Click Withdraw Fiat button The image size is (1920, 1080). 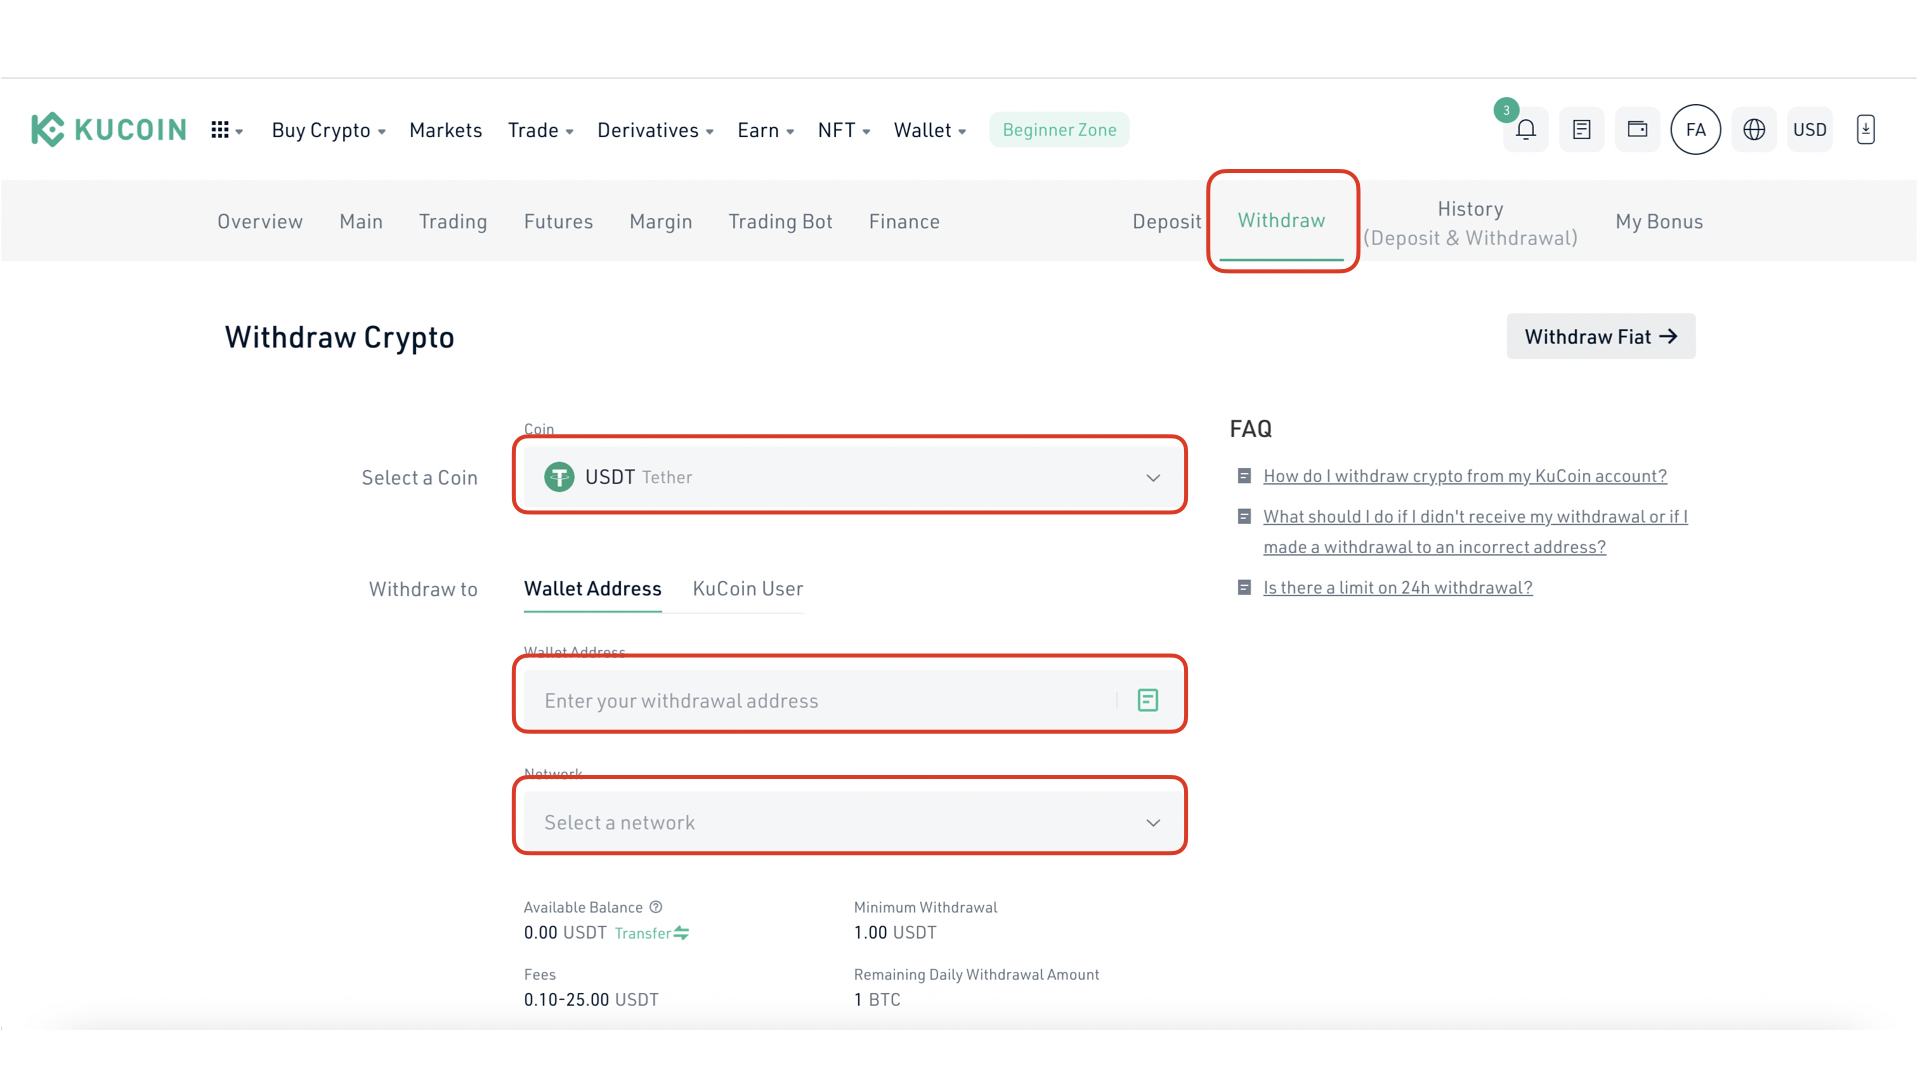(x=1600, y=336)
